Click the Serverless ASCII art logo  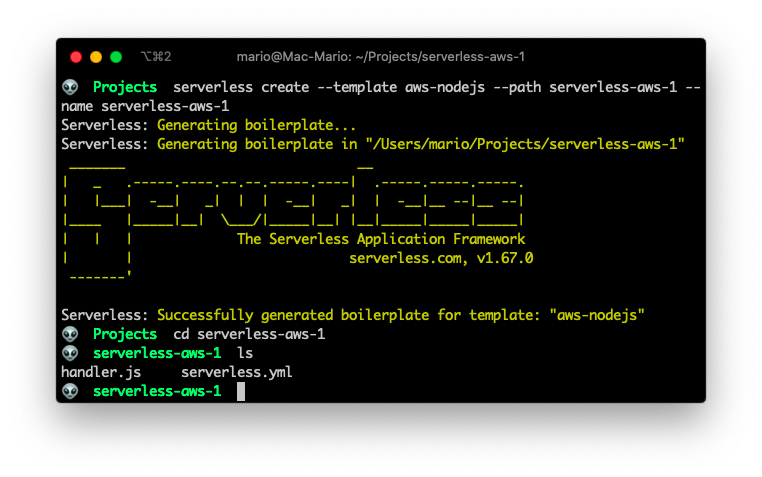(294, 221)
